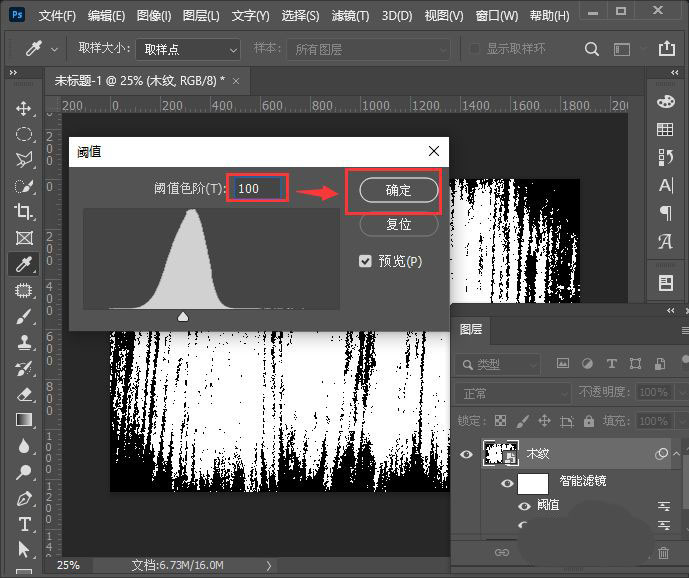Open the 滤镜(T) menu

point(350,16)
